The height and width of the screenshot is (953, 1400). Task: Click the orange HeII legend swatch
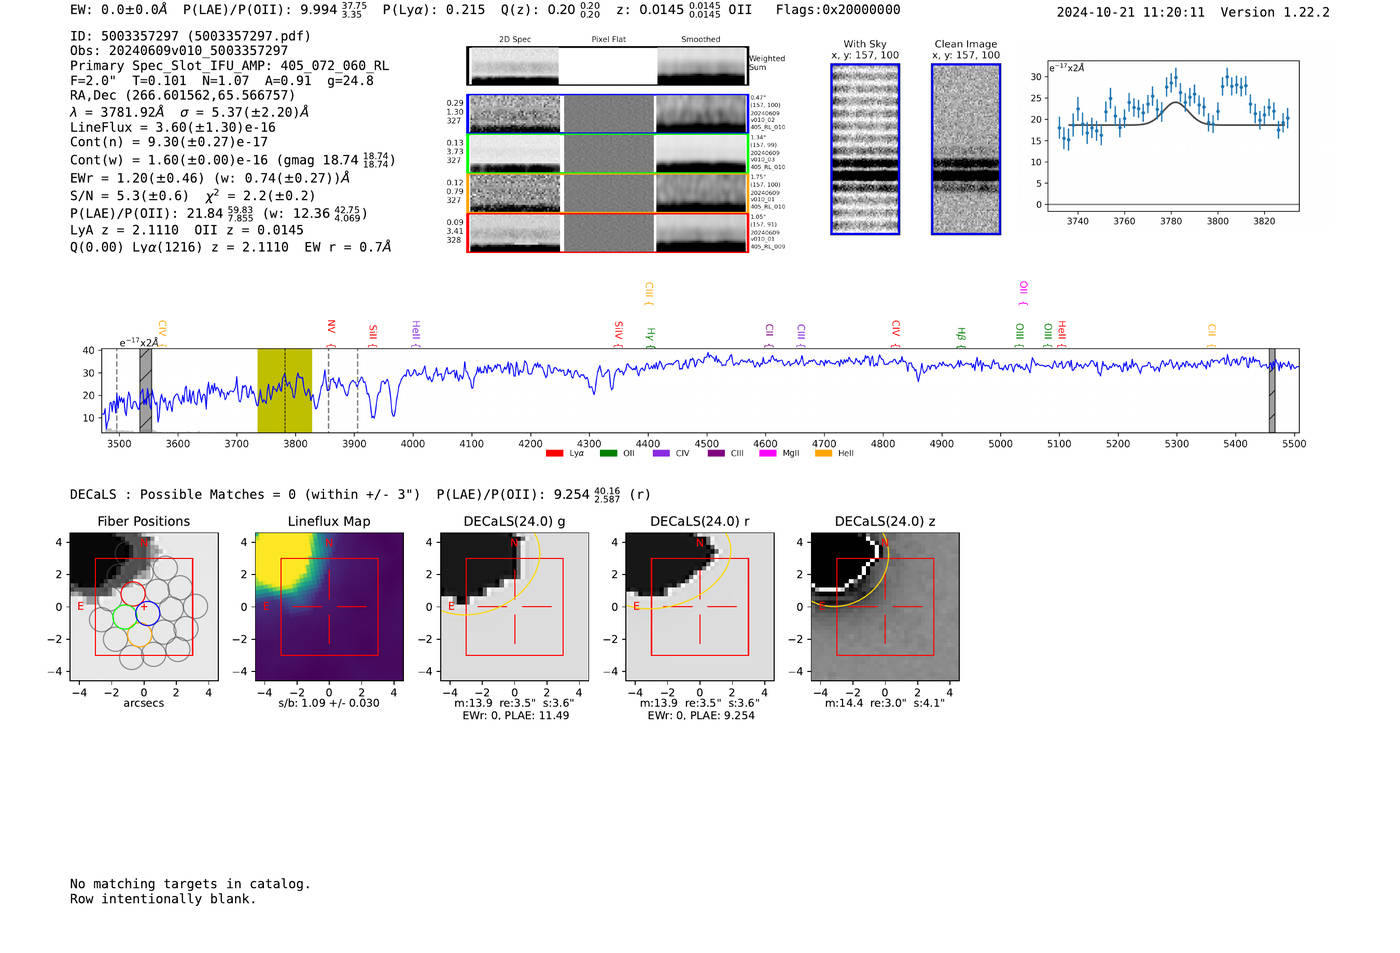[x=824, y=454]
